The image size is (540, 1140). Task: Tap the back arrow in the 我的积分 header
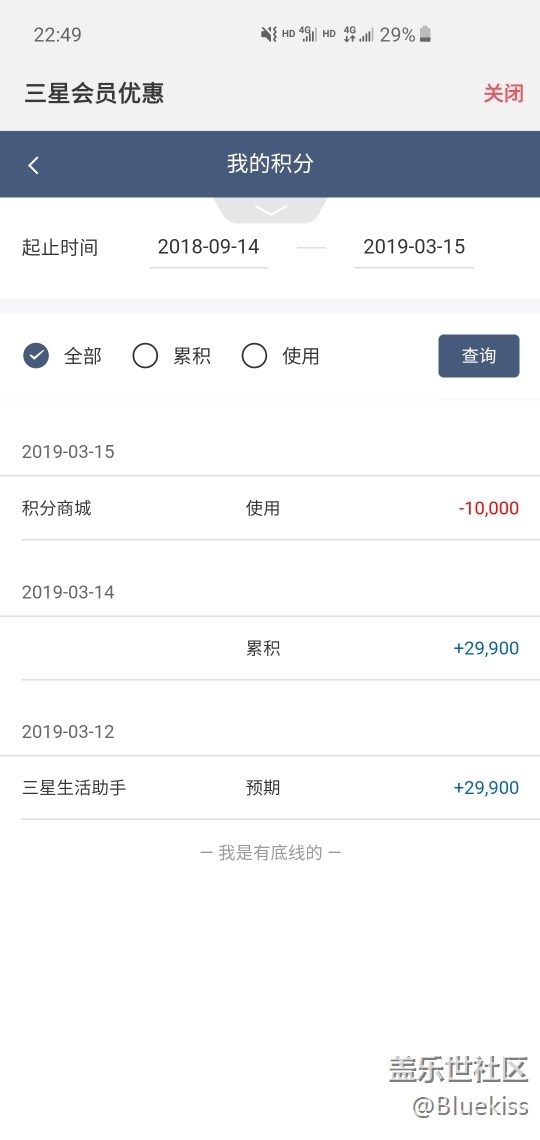[x=33, y=165]
